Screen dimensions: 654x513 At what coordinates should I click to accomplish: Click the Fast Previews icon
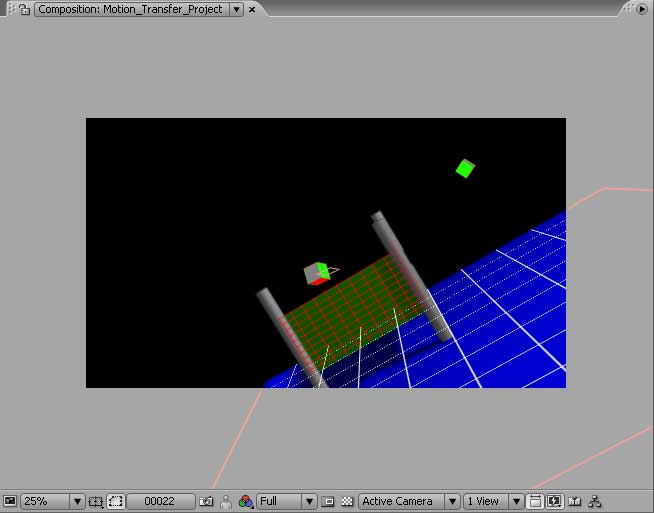(554, 501)
